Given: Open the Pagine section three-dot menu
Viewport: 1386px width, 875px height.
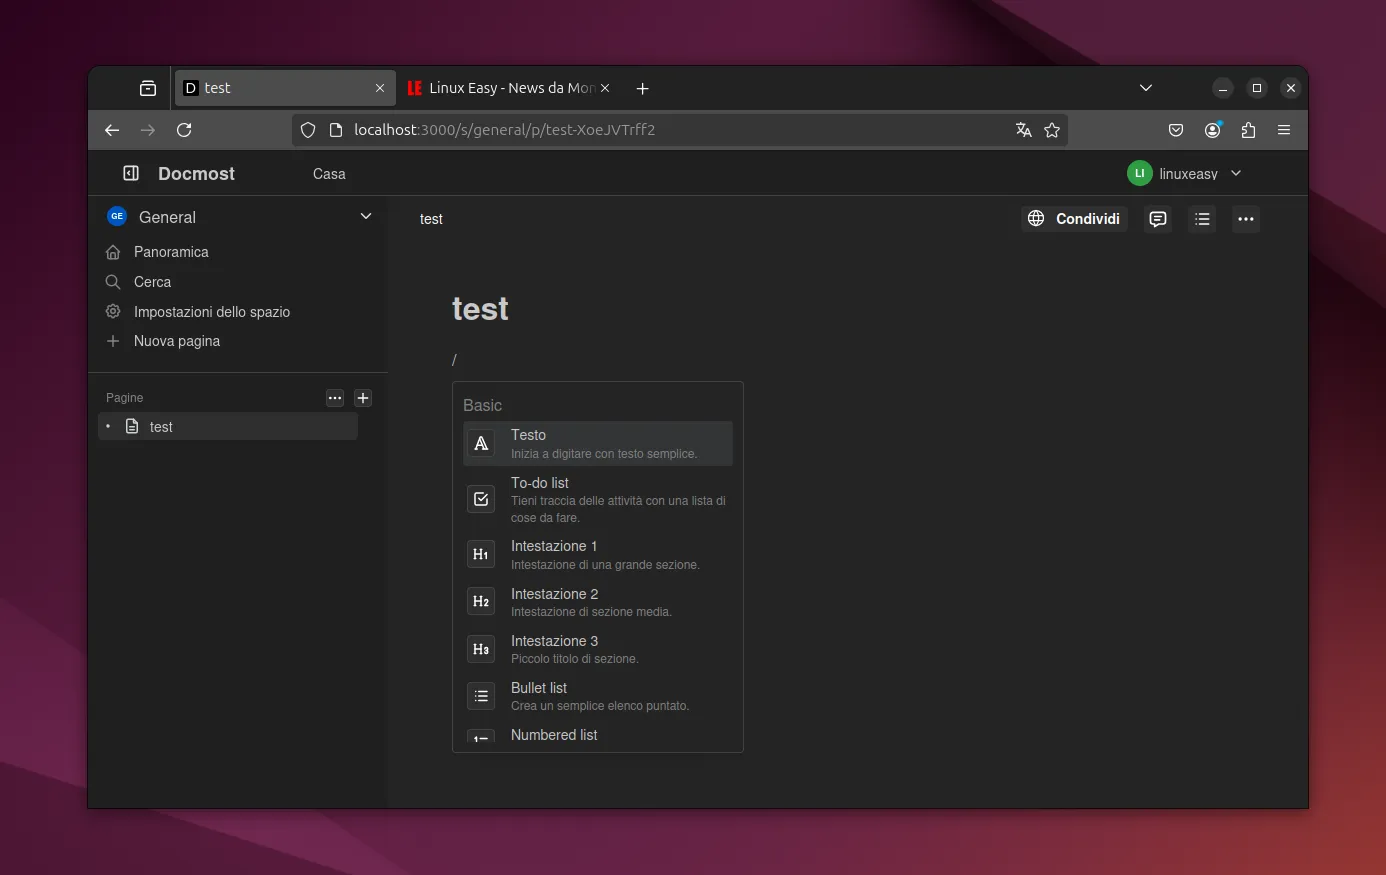Looking at the screenshot, I should [x=335, y=398].
